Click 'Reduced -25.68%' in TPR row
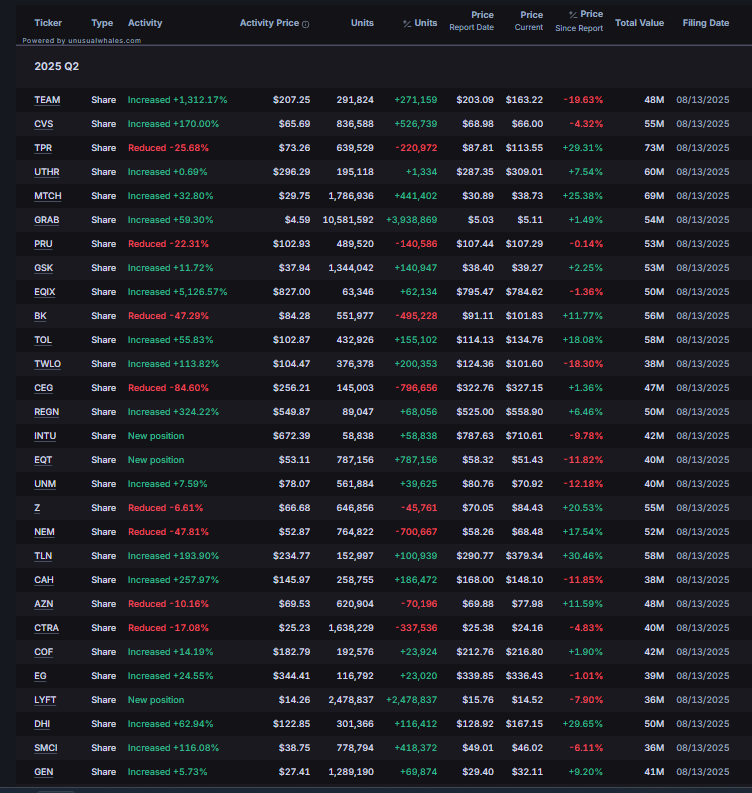The image size is (752, 793). tap(168, 148)
